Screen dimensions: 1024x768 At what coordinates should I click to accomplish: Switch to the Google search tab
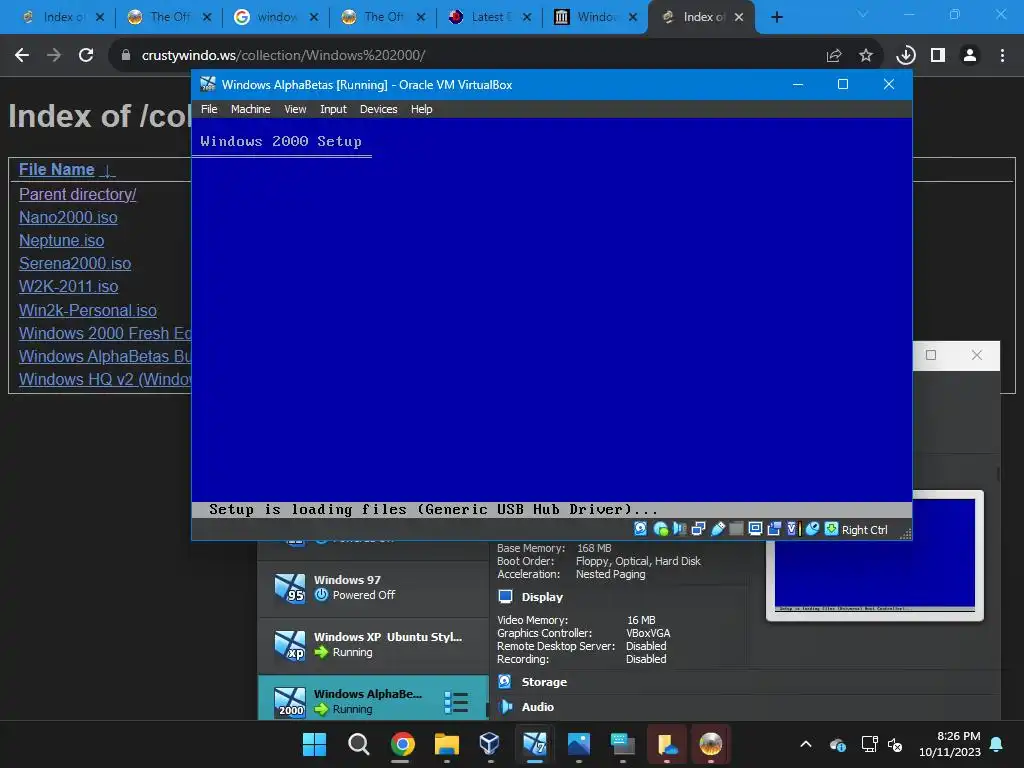[x=274, y=17]
